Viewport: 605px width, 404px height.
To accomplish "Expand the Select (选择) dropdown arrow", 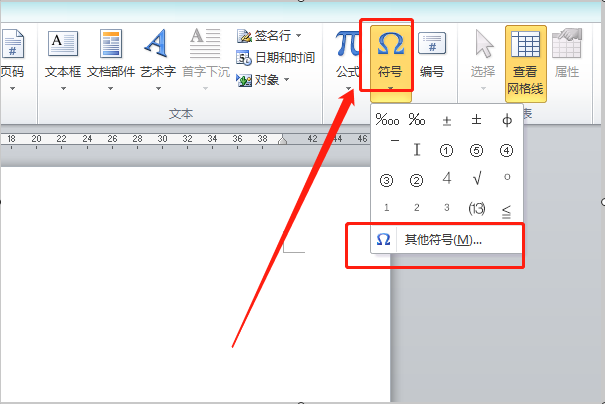I will [x=483, y=89].
